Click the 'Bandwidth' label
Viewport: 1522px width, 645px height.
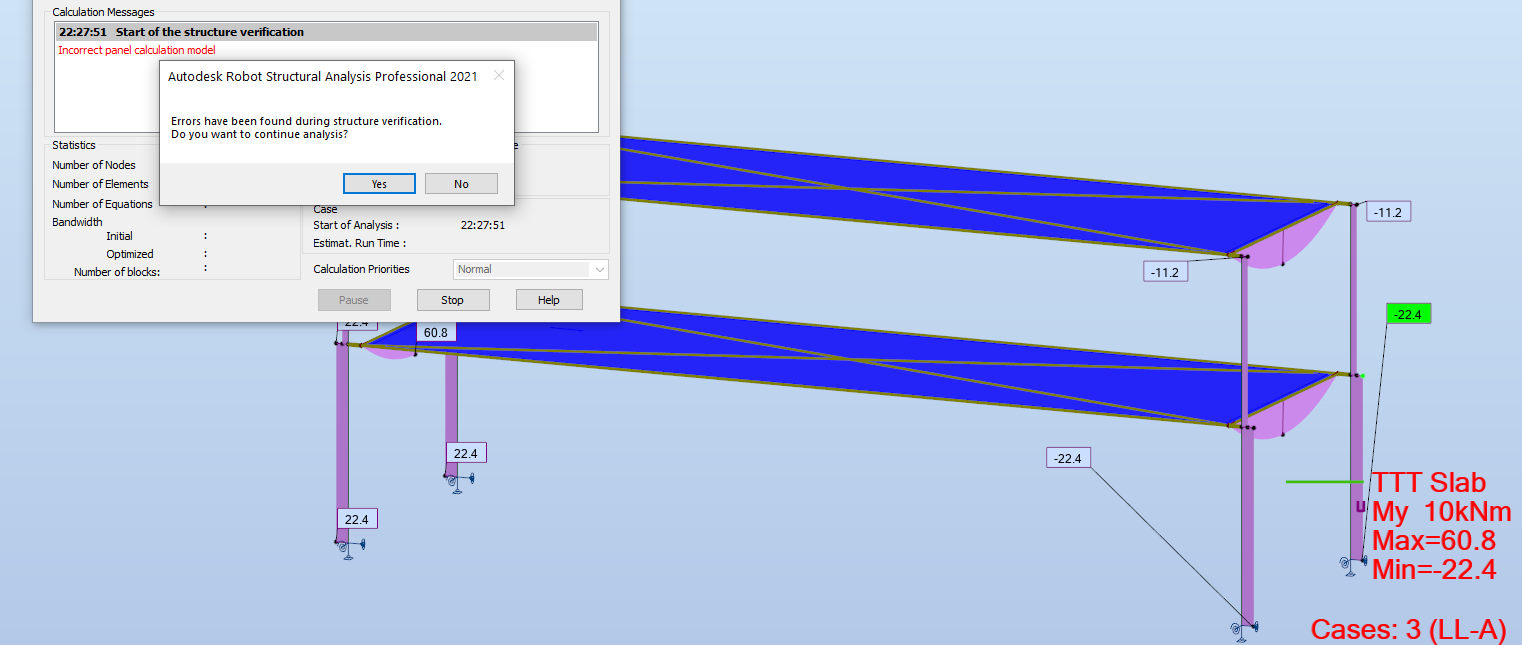click(77, 222)
